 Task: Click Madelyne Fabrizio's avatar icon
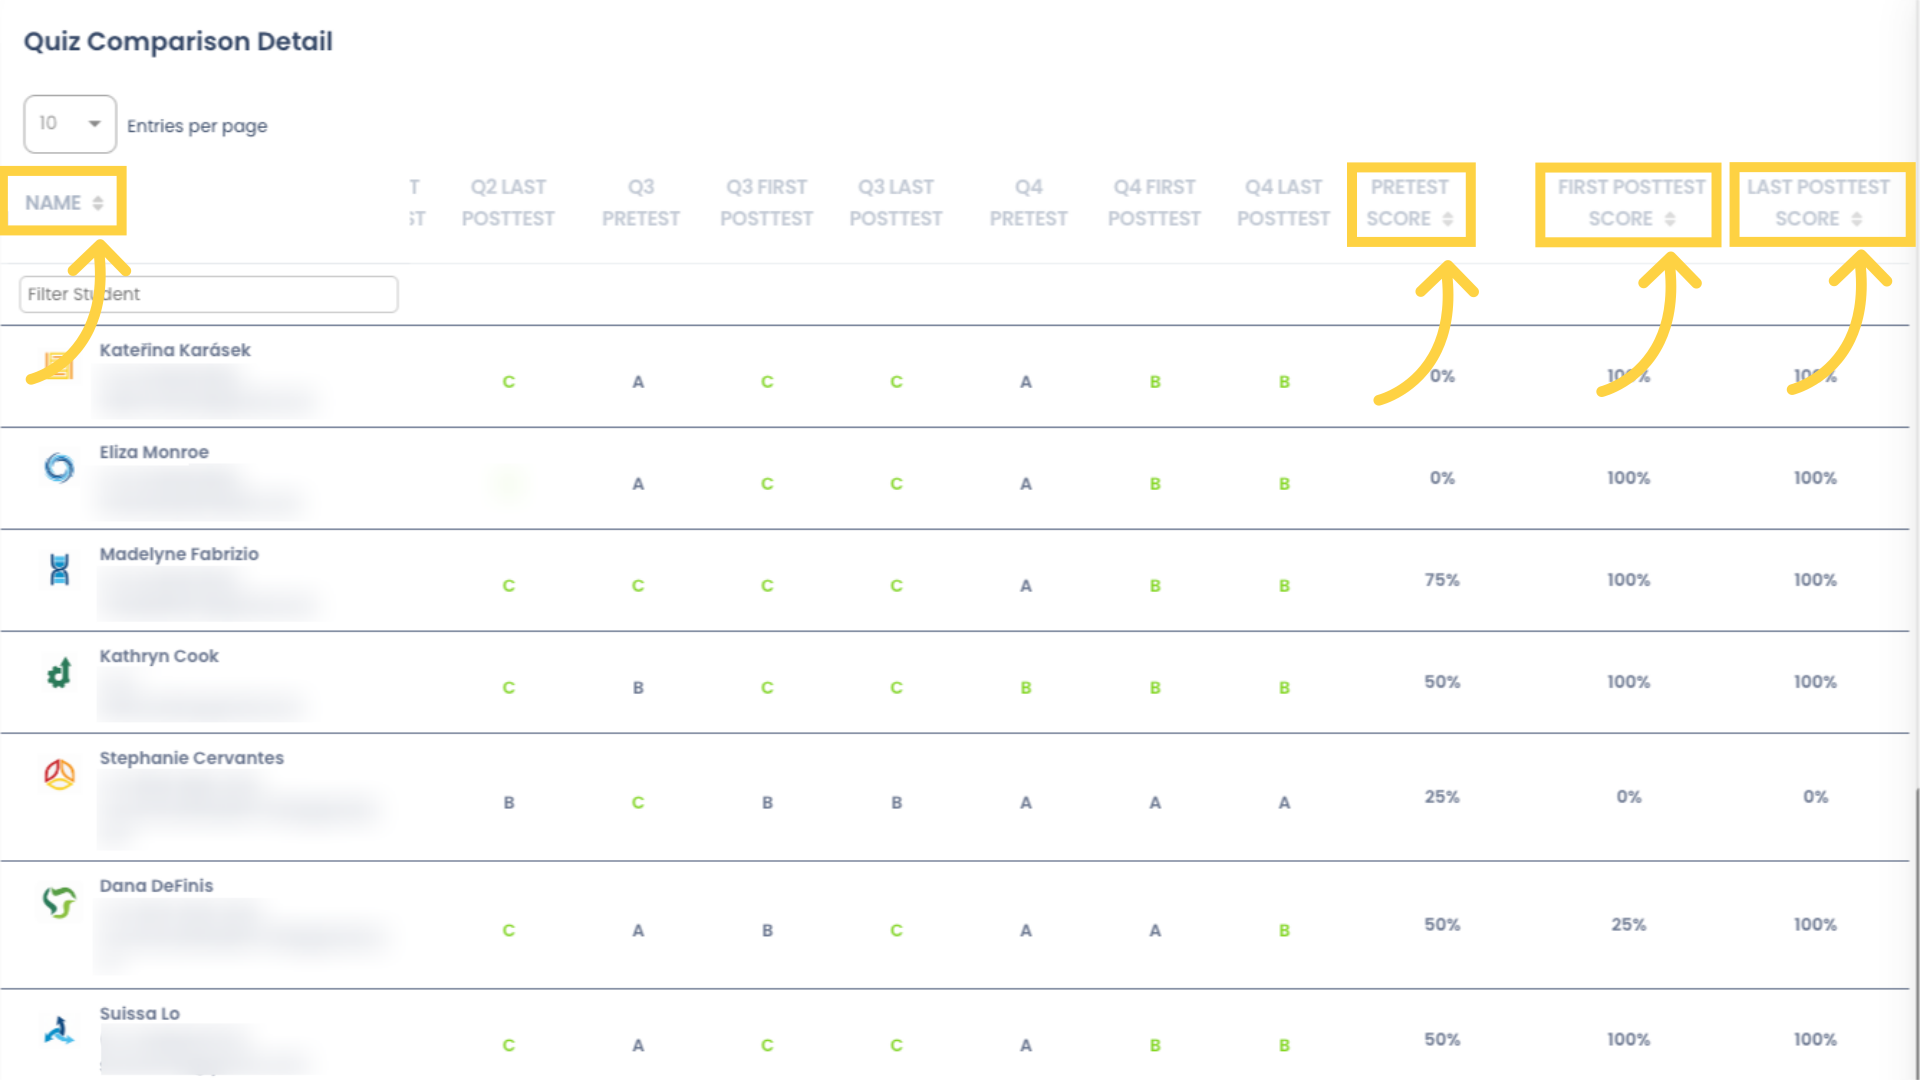pyautogui.click(x=59, y=569)
